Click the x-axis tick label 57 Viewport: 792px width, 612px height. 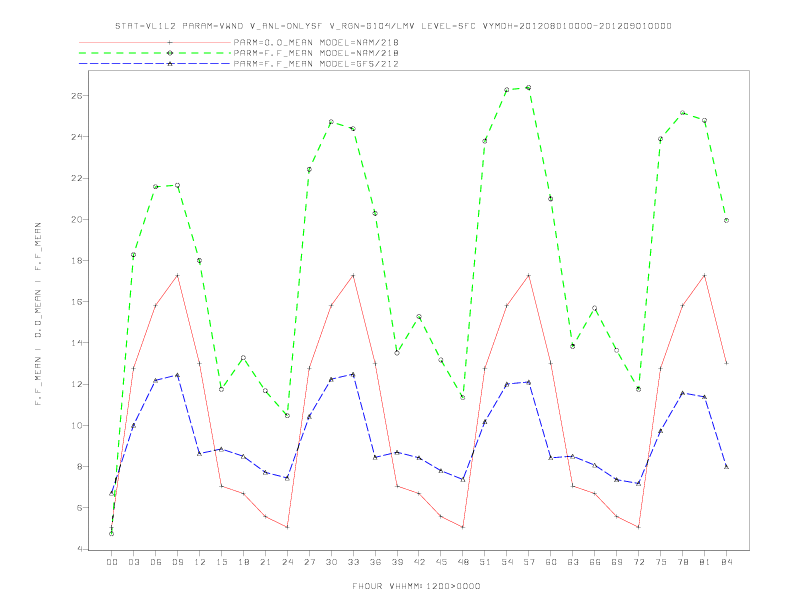click(529, 562)
